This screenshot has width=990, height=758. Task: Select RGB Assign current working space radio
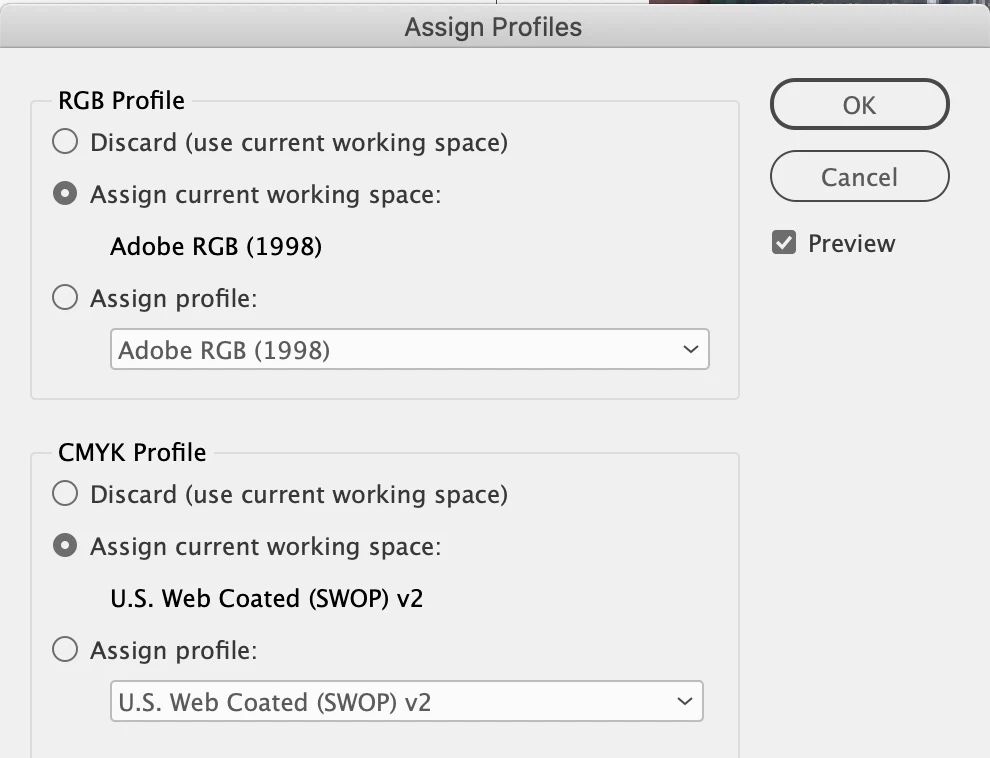(65, 194)
